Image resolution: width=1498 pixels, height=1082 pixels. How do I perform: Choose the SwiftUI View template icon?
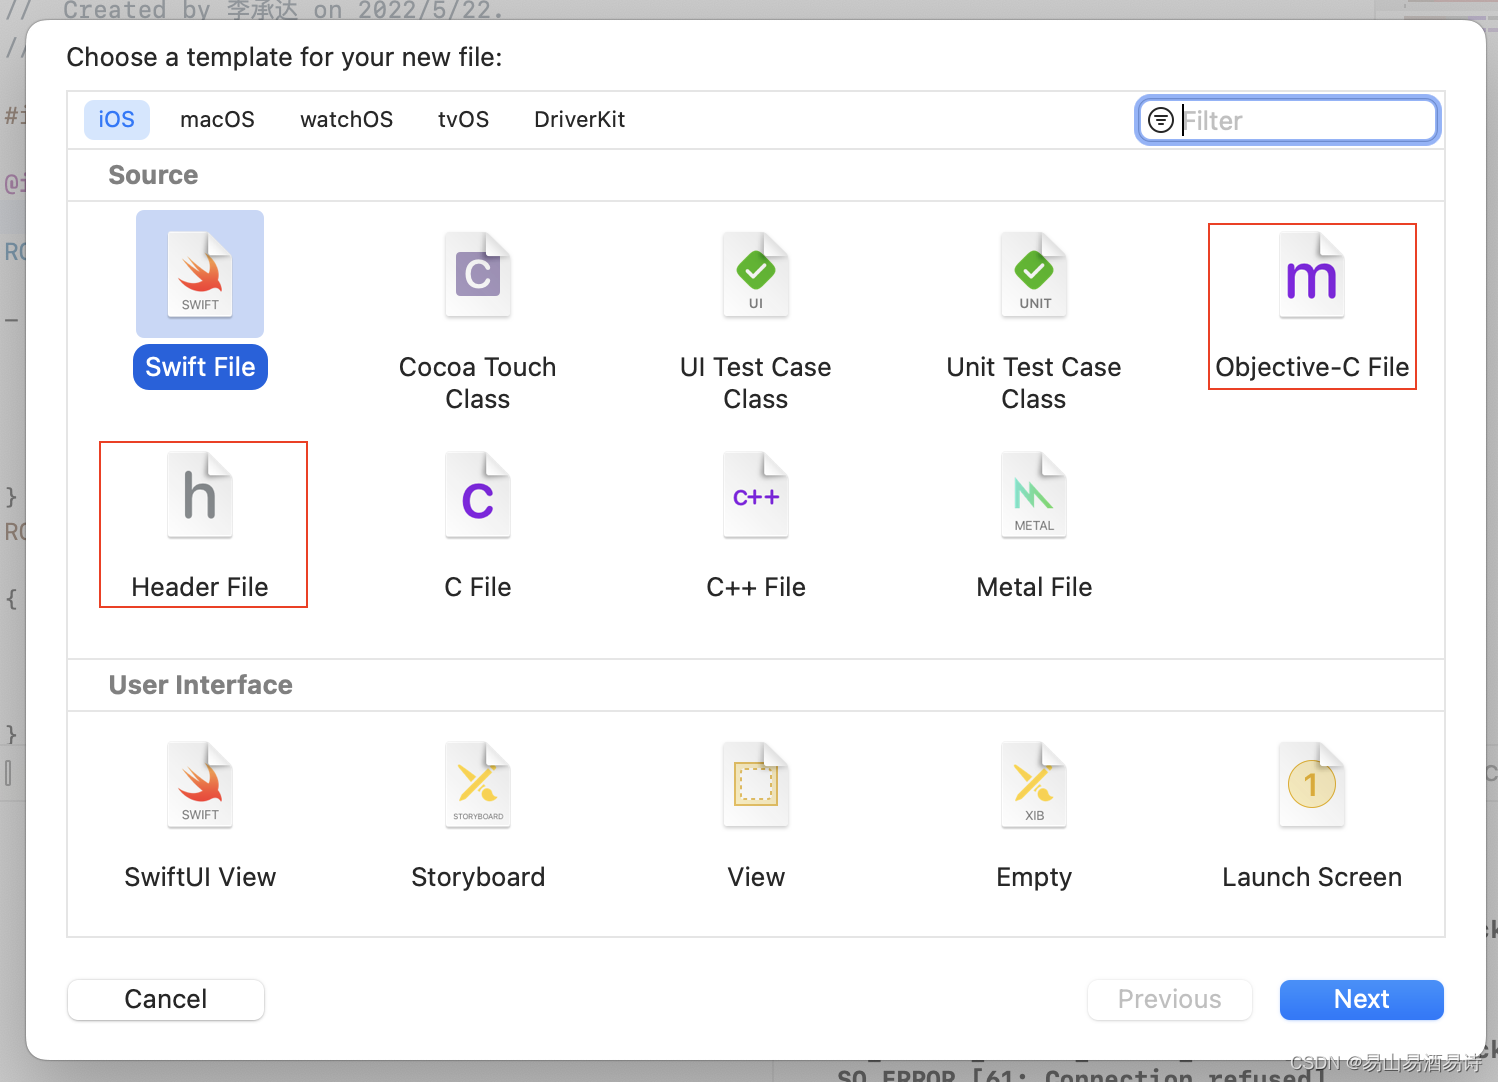tap(200, 785)
